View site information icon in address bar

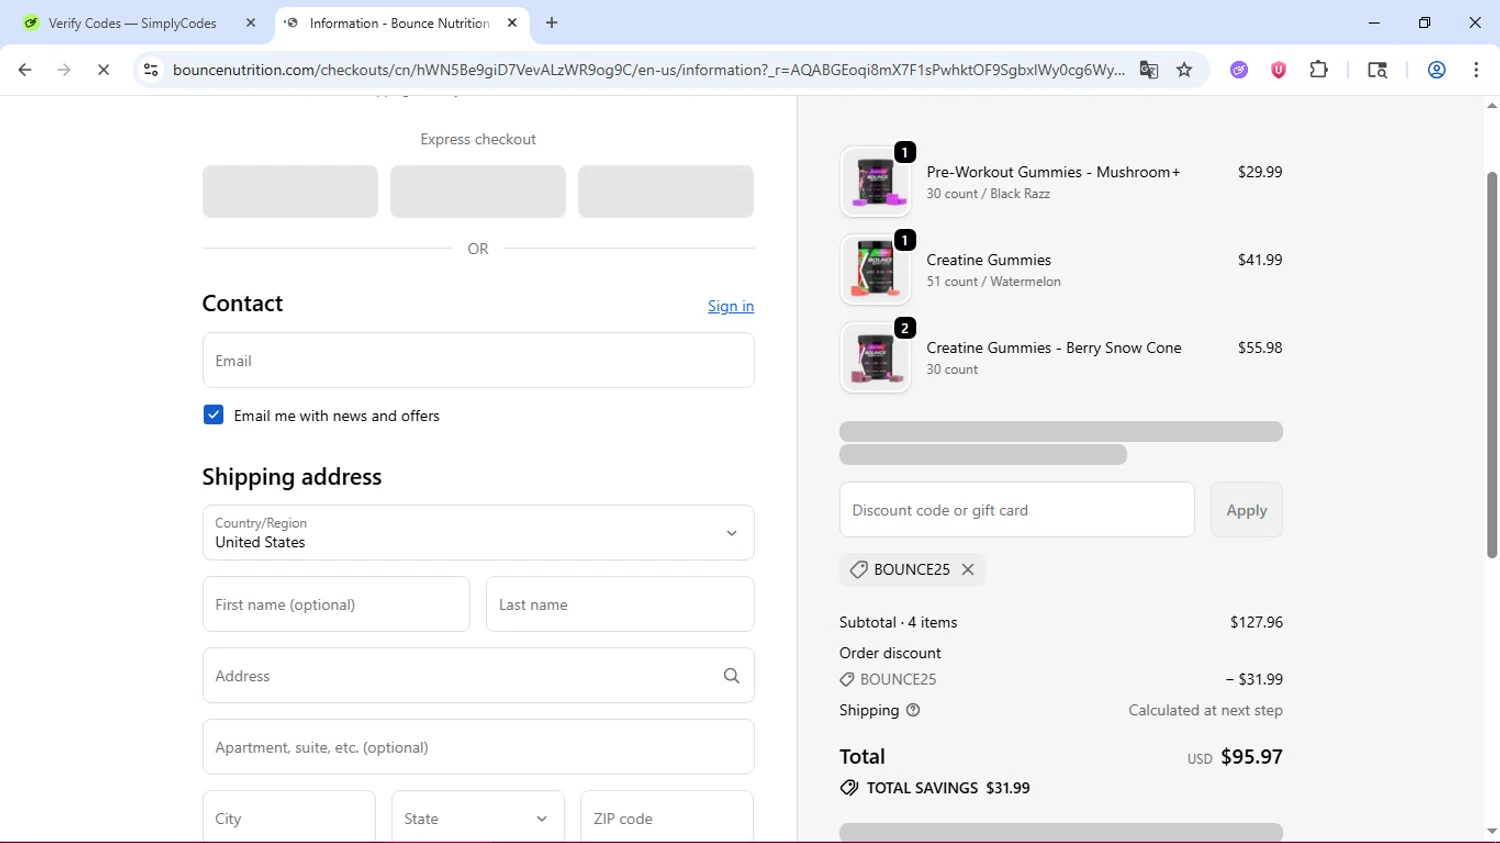151,70
